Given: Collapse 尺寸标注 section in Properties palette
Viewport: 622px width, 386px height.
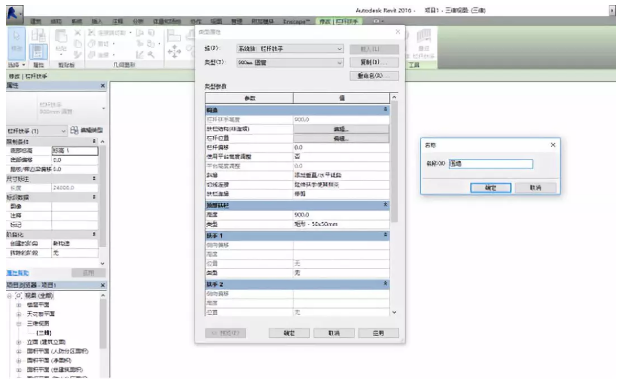Looking at the screenshot, I should point(94,179).
